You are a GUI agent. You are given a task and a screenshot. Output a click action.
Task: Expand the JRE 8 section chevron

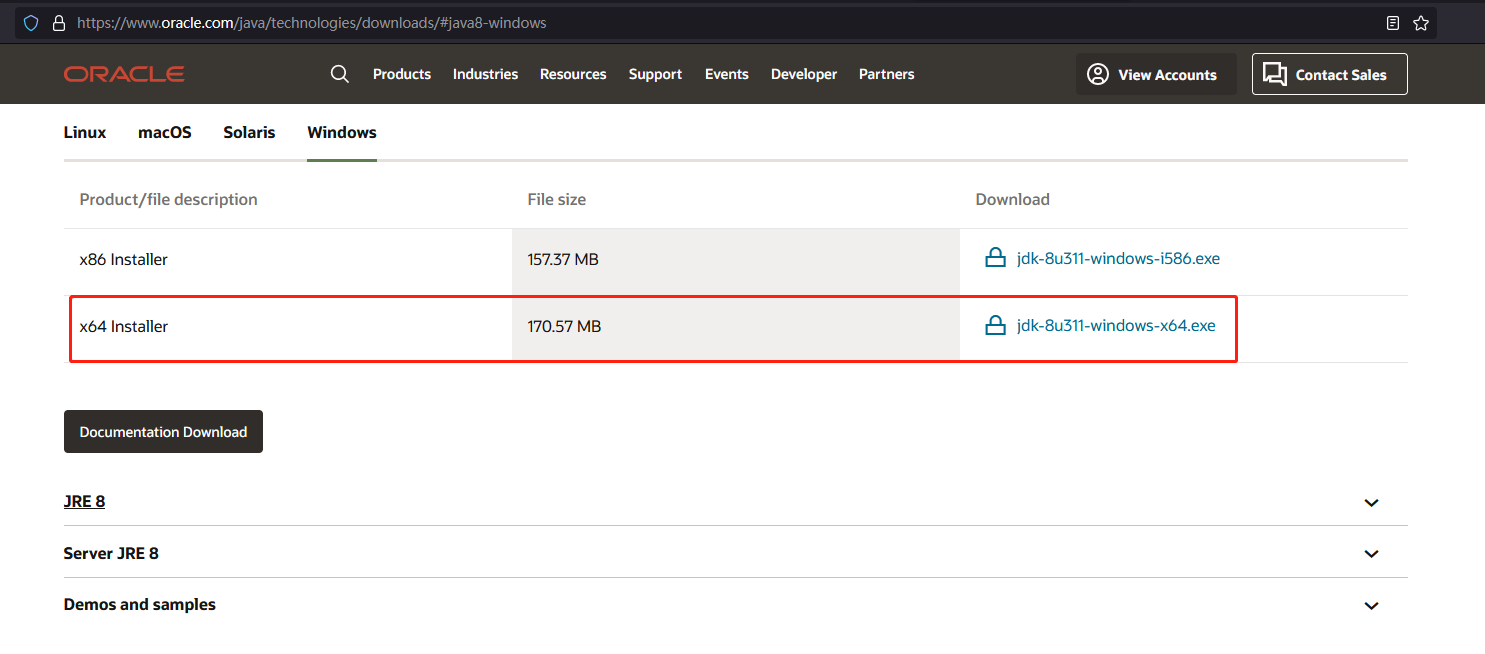[1371, 502]
